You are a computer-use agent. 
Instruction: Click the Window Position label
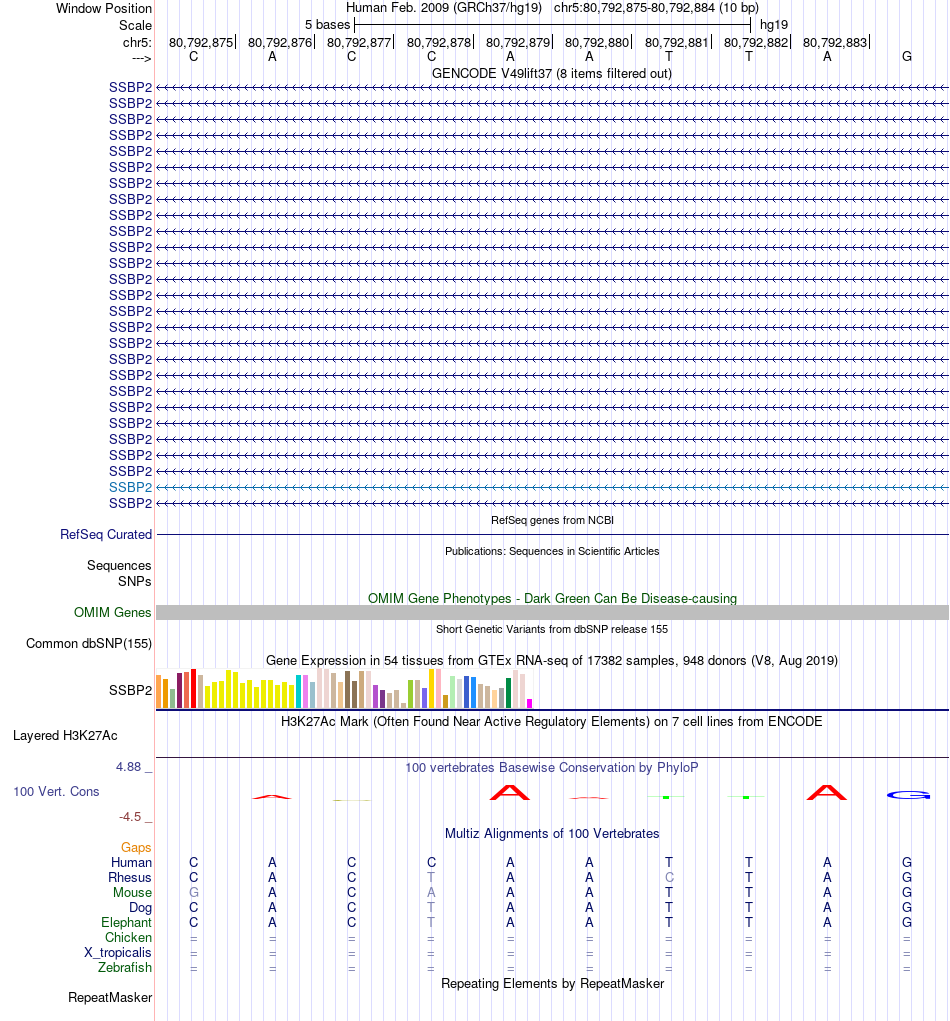point(104,8)
